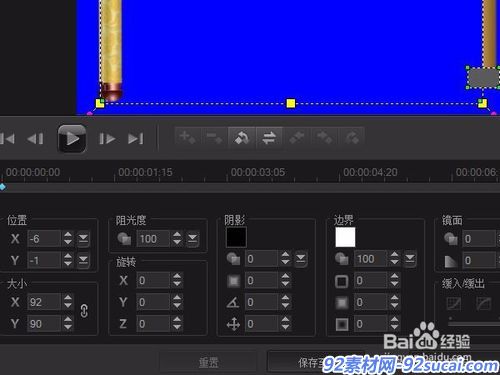The width and height of the screenshot is (500, 375).
Task: Select the gray rectangle object in preview
Action: (483, 77)
